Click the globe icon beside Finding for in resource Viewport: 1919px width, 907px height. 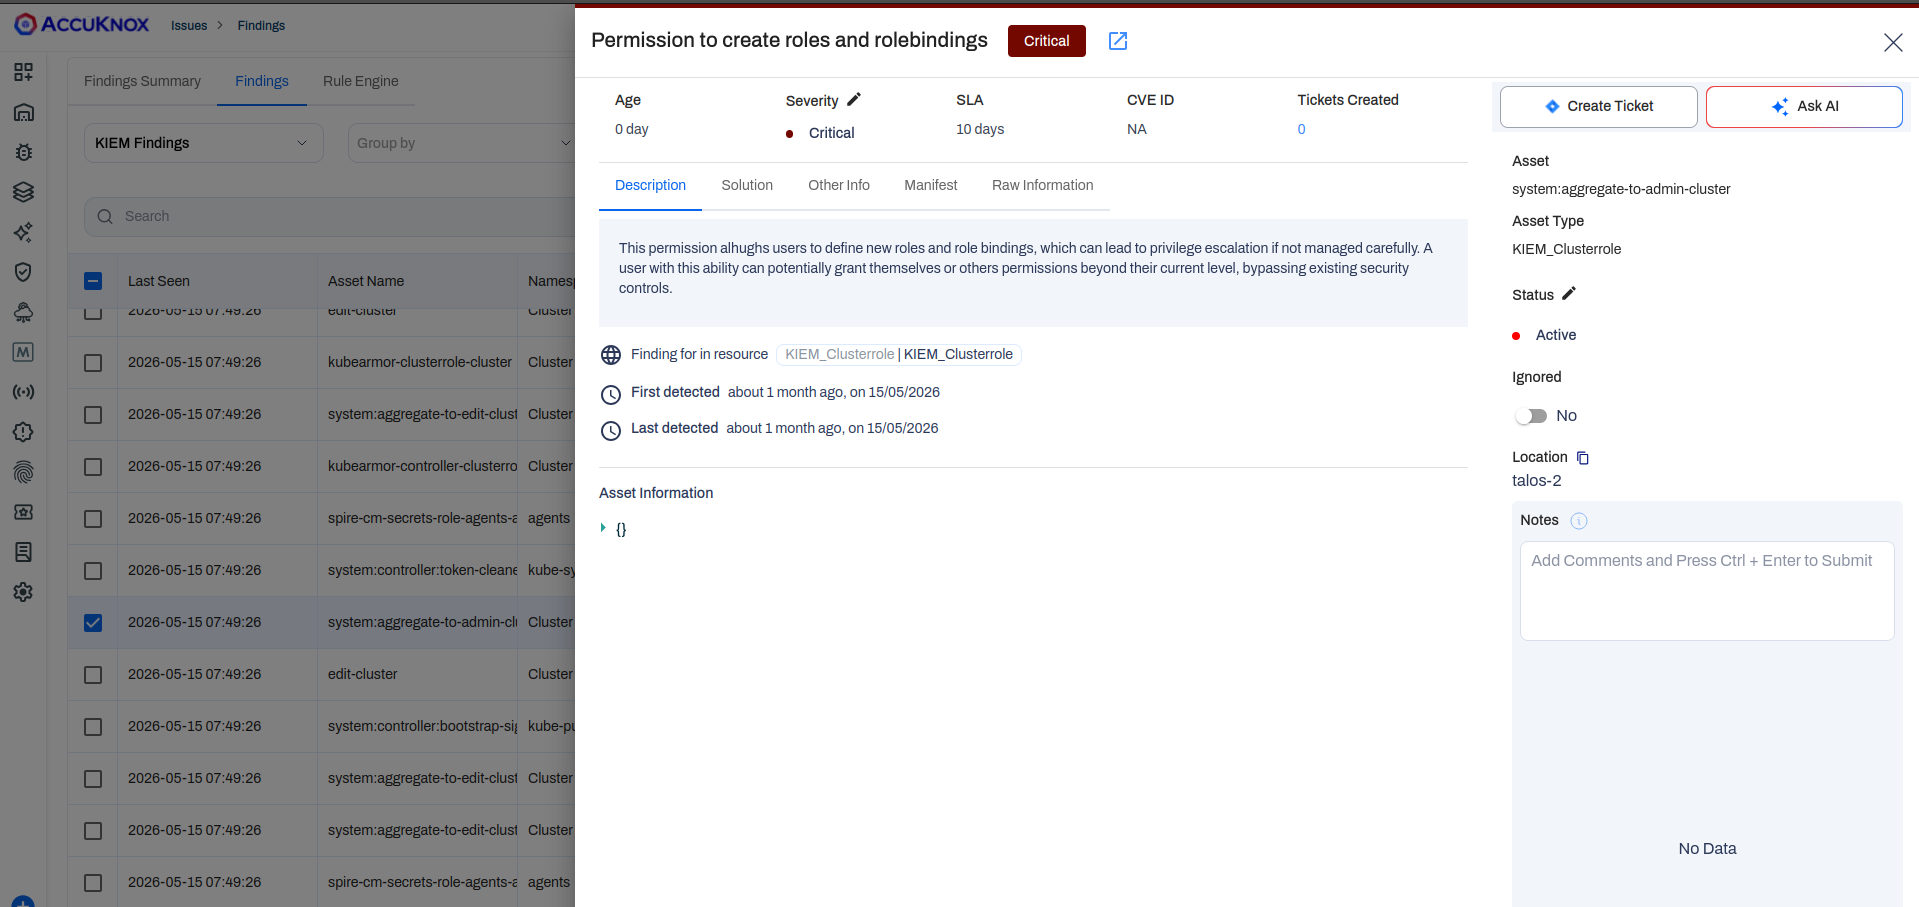click(x=610, y=355)
